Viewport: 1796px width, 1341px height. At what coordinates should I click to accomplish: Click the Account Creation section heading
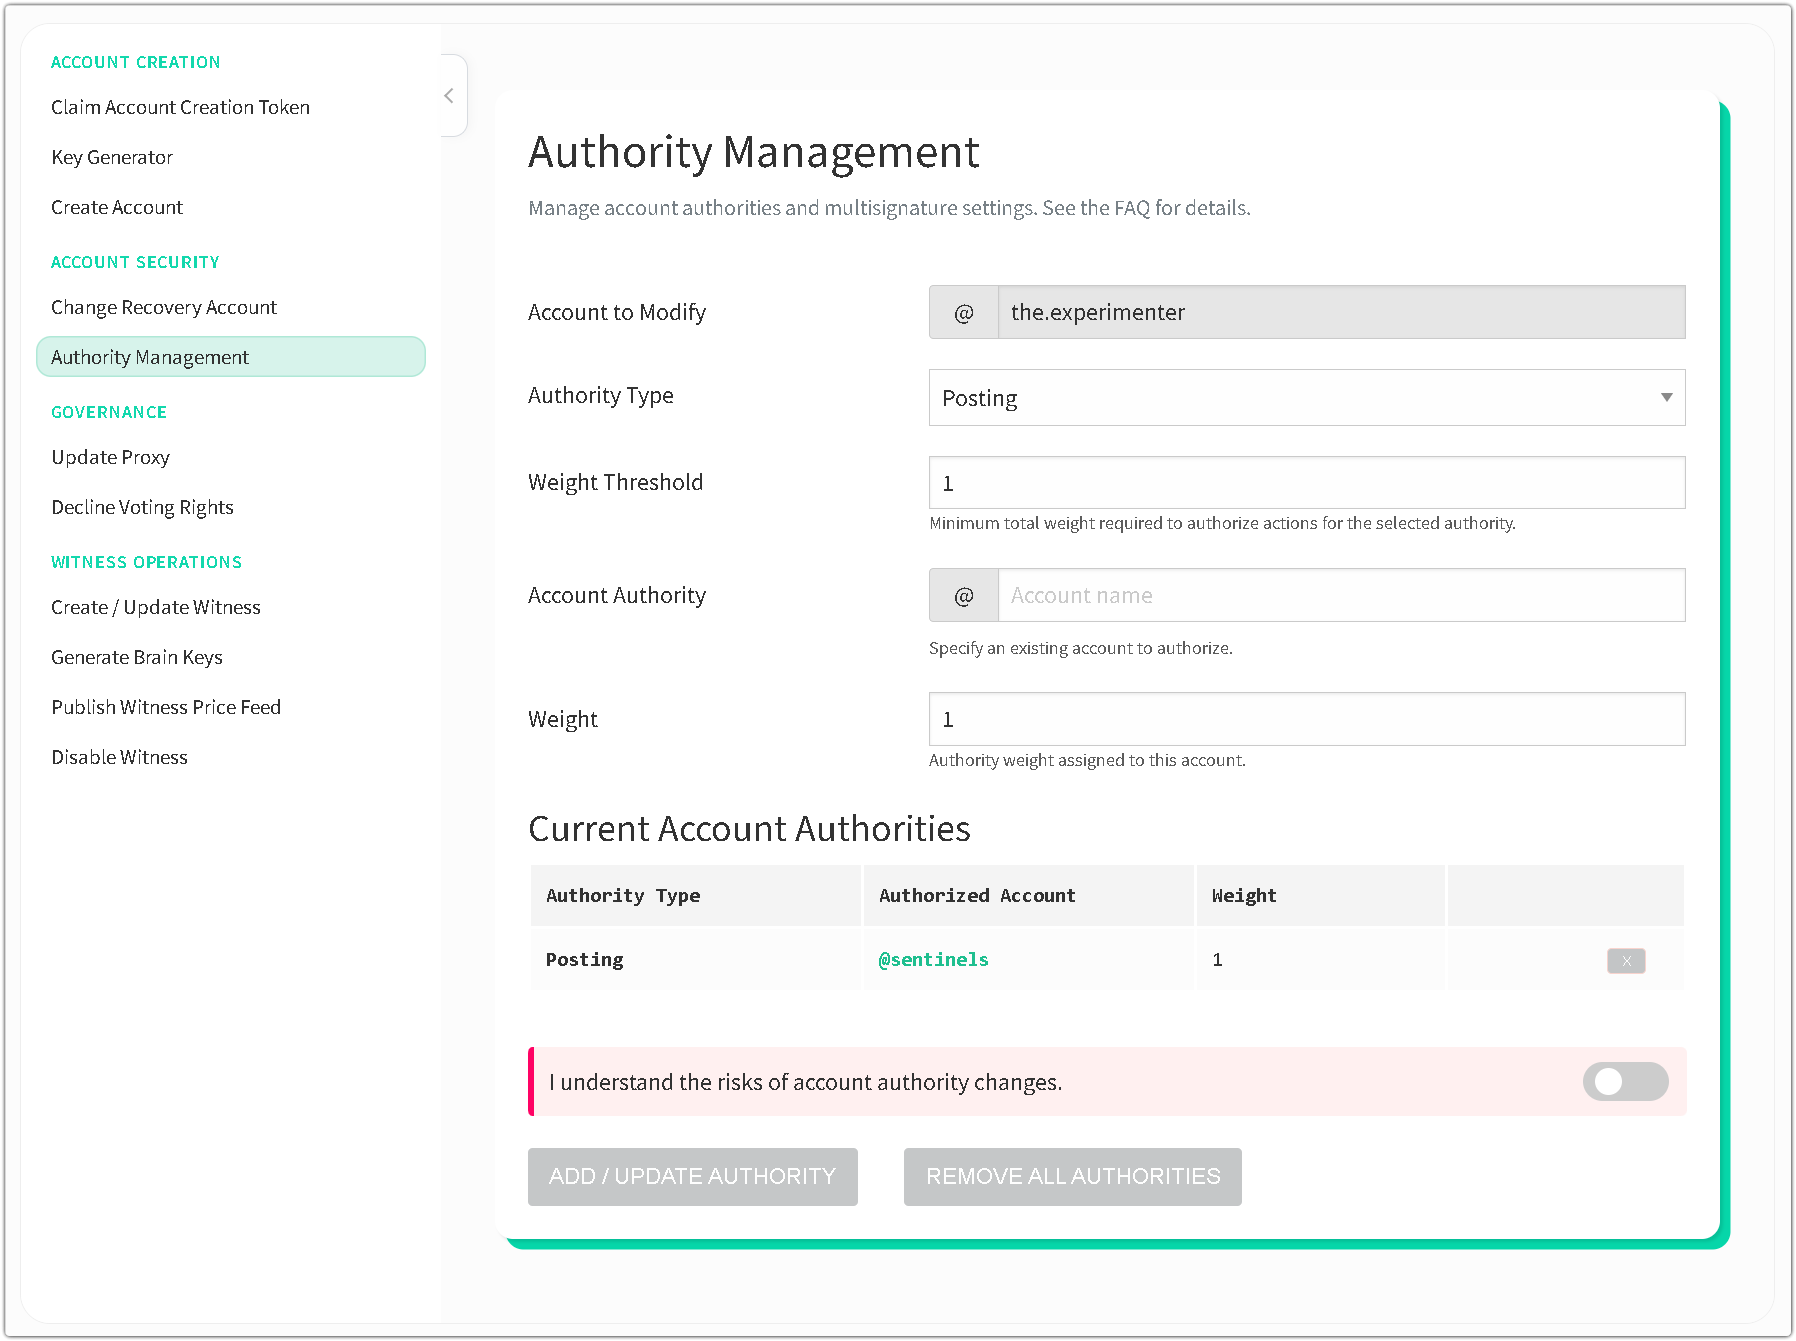(136, 62)
